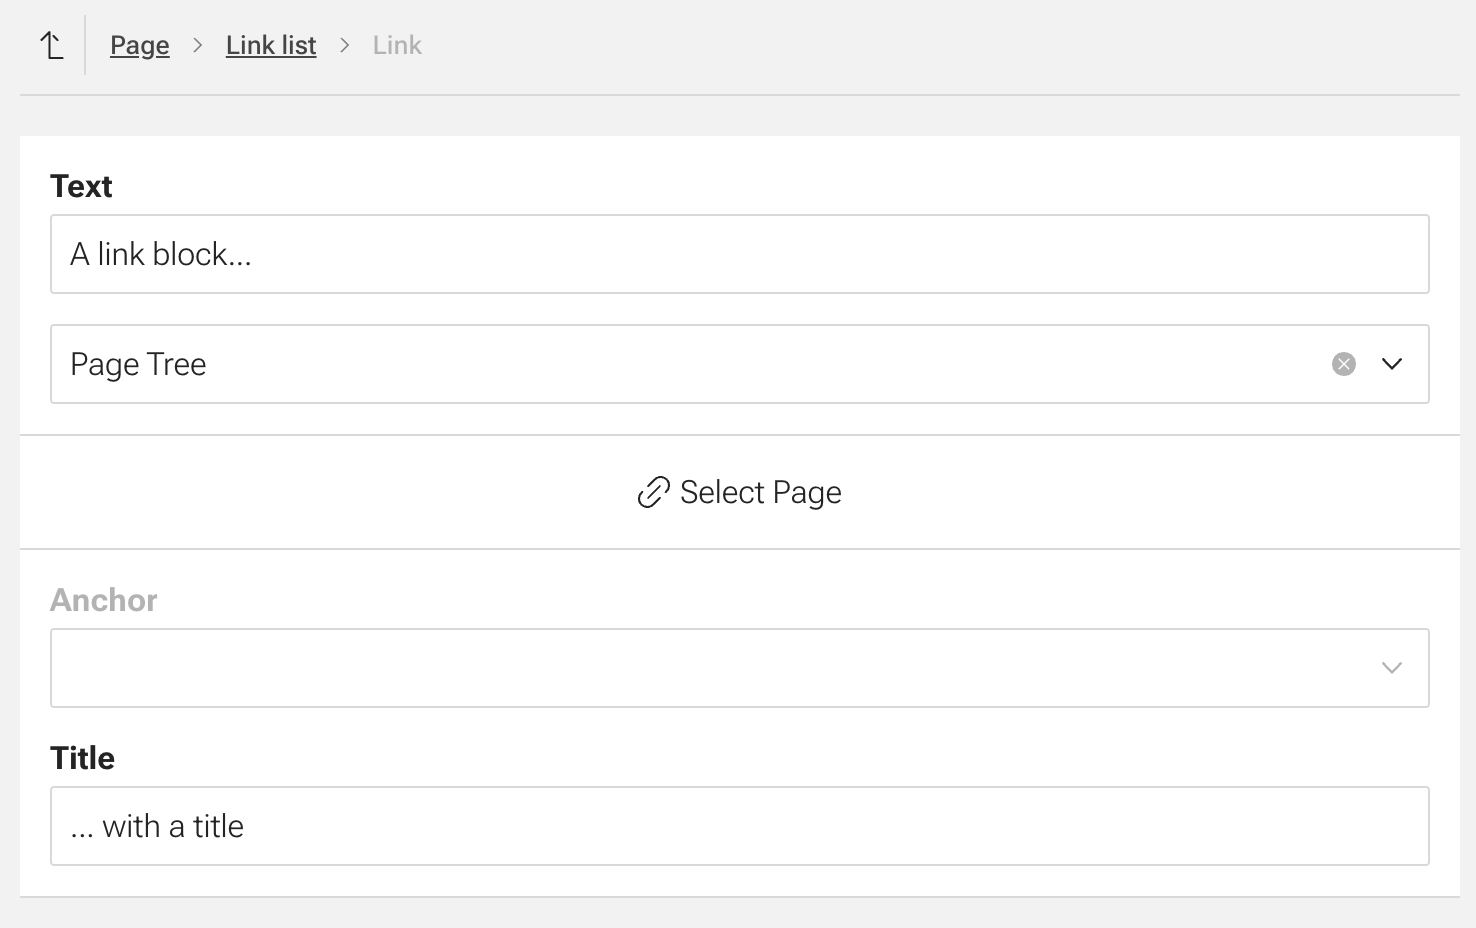Navigate to Page in the breadcrumb
Image resolution: width=1476 pixels, height=928 pixels.
click(140, 45)
